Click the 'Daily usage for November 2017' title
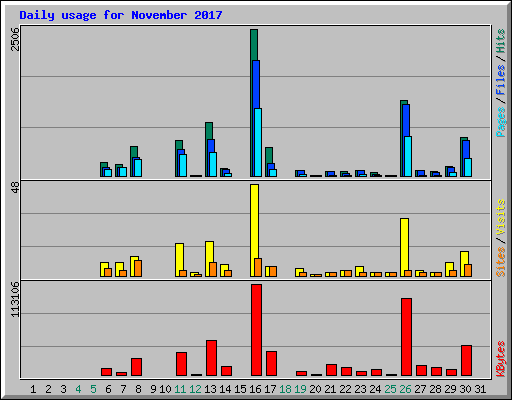Screen dimensions: 512x400 121,15
